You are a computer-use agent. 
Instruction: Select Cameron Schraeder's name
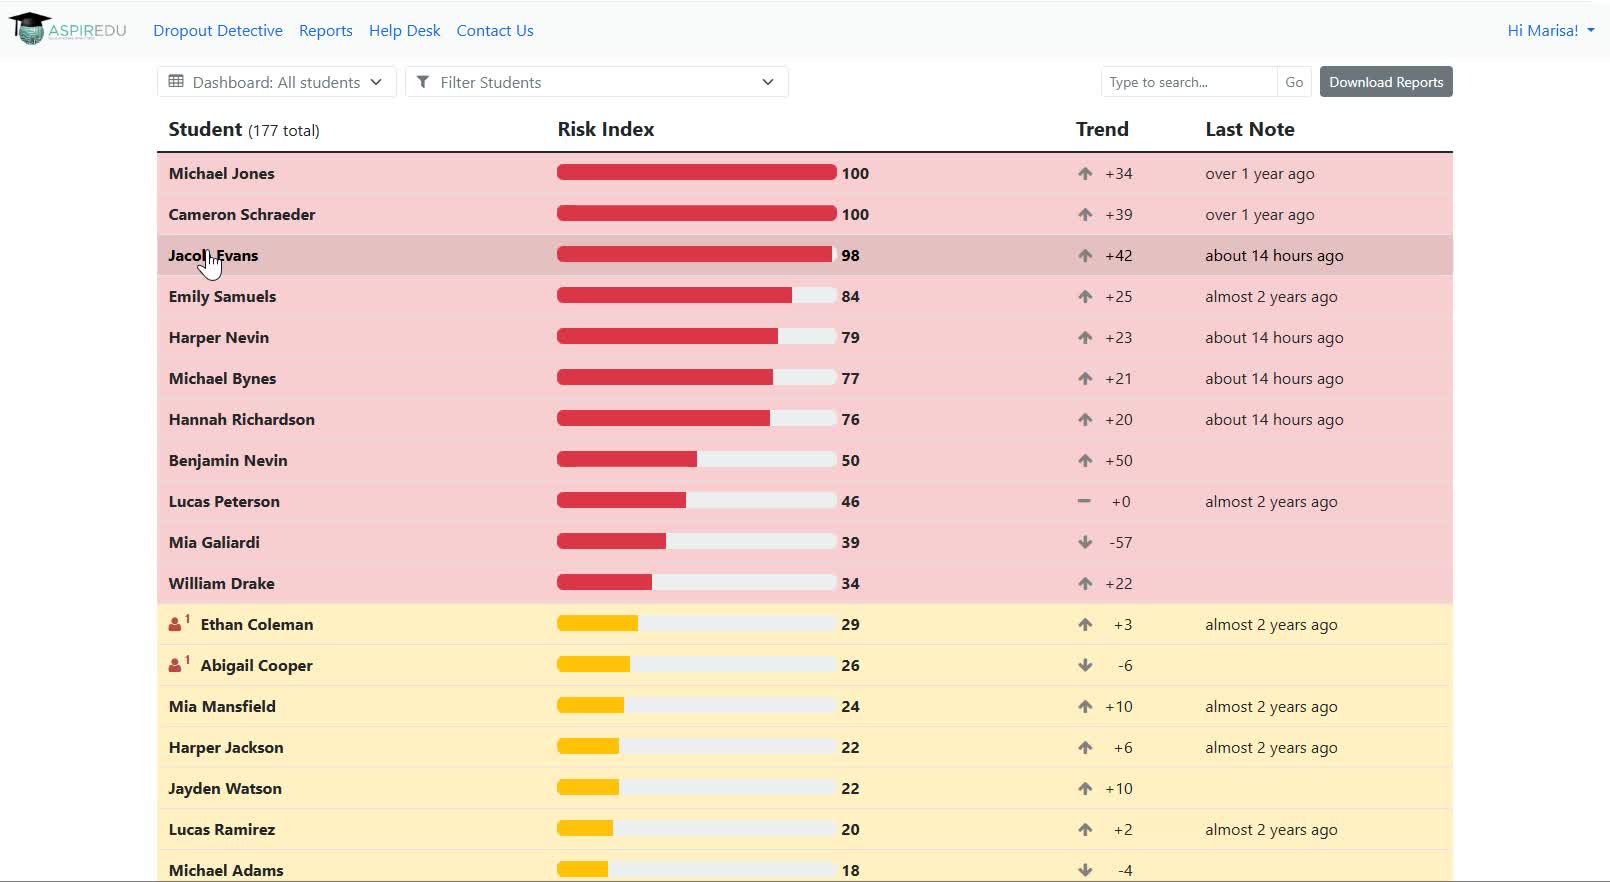point(242,215)
